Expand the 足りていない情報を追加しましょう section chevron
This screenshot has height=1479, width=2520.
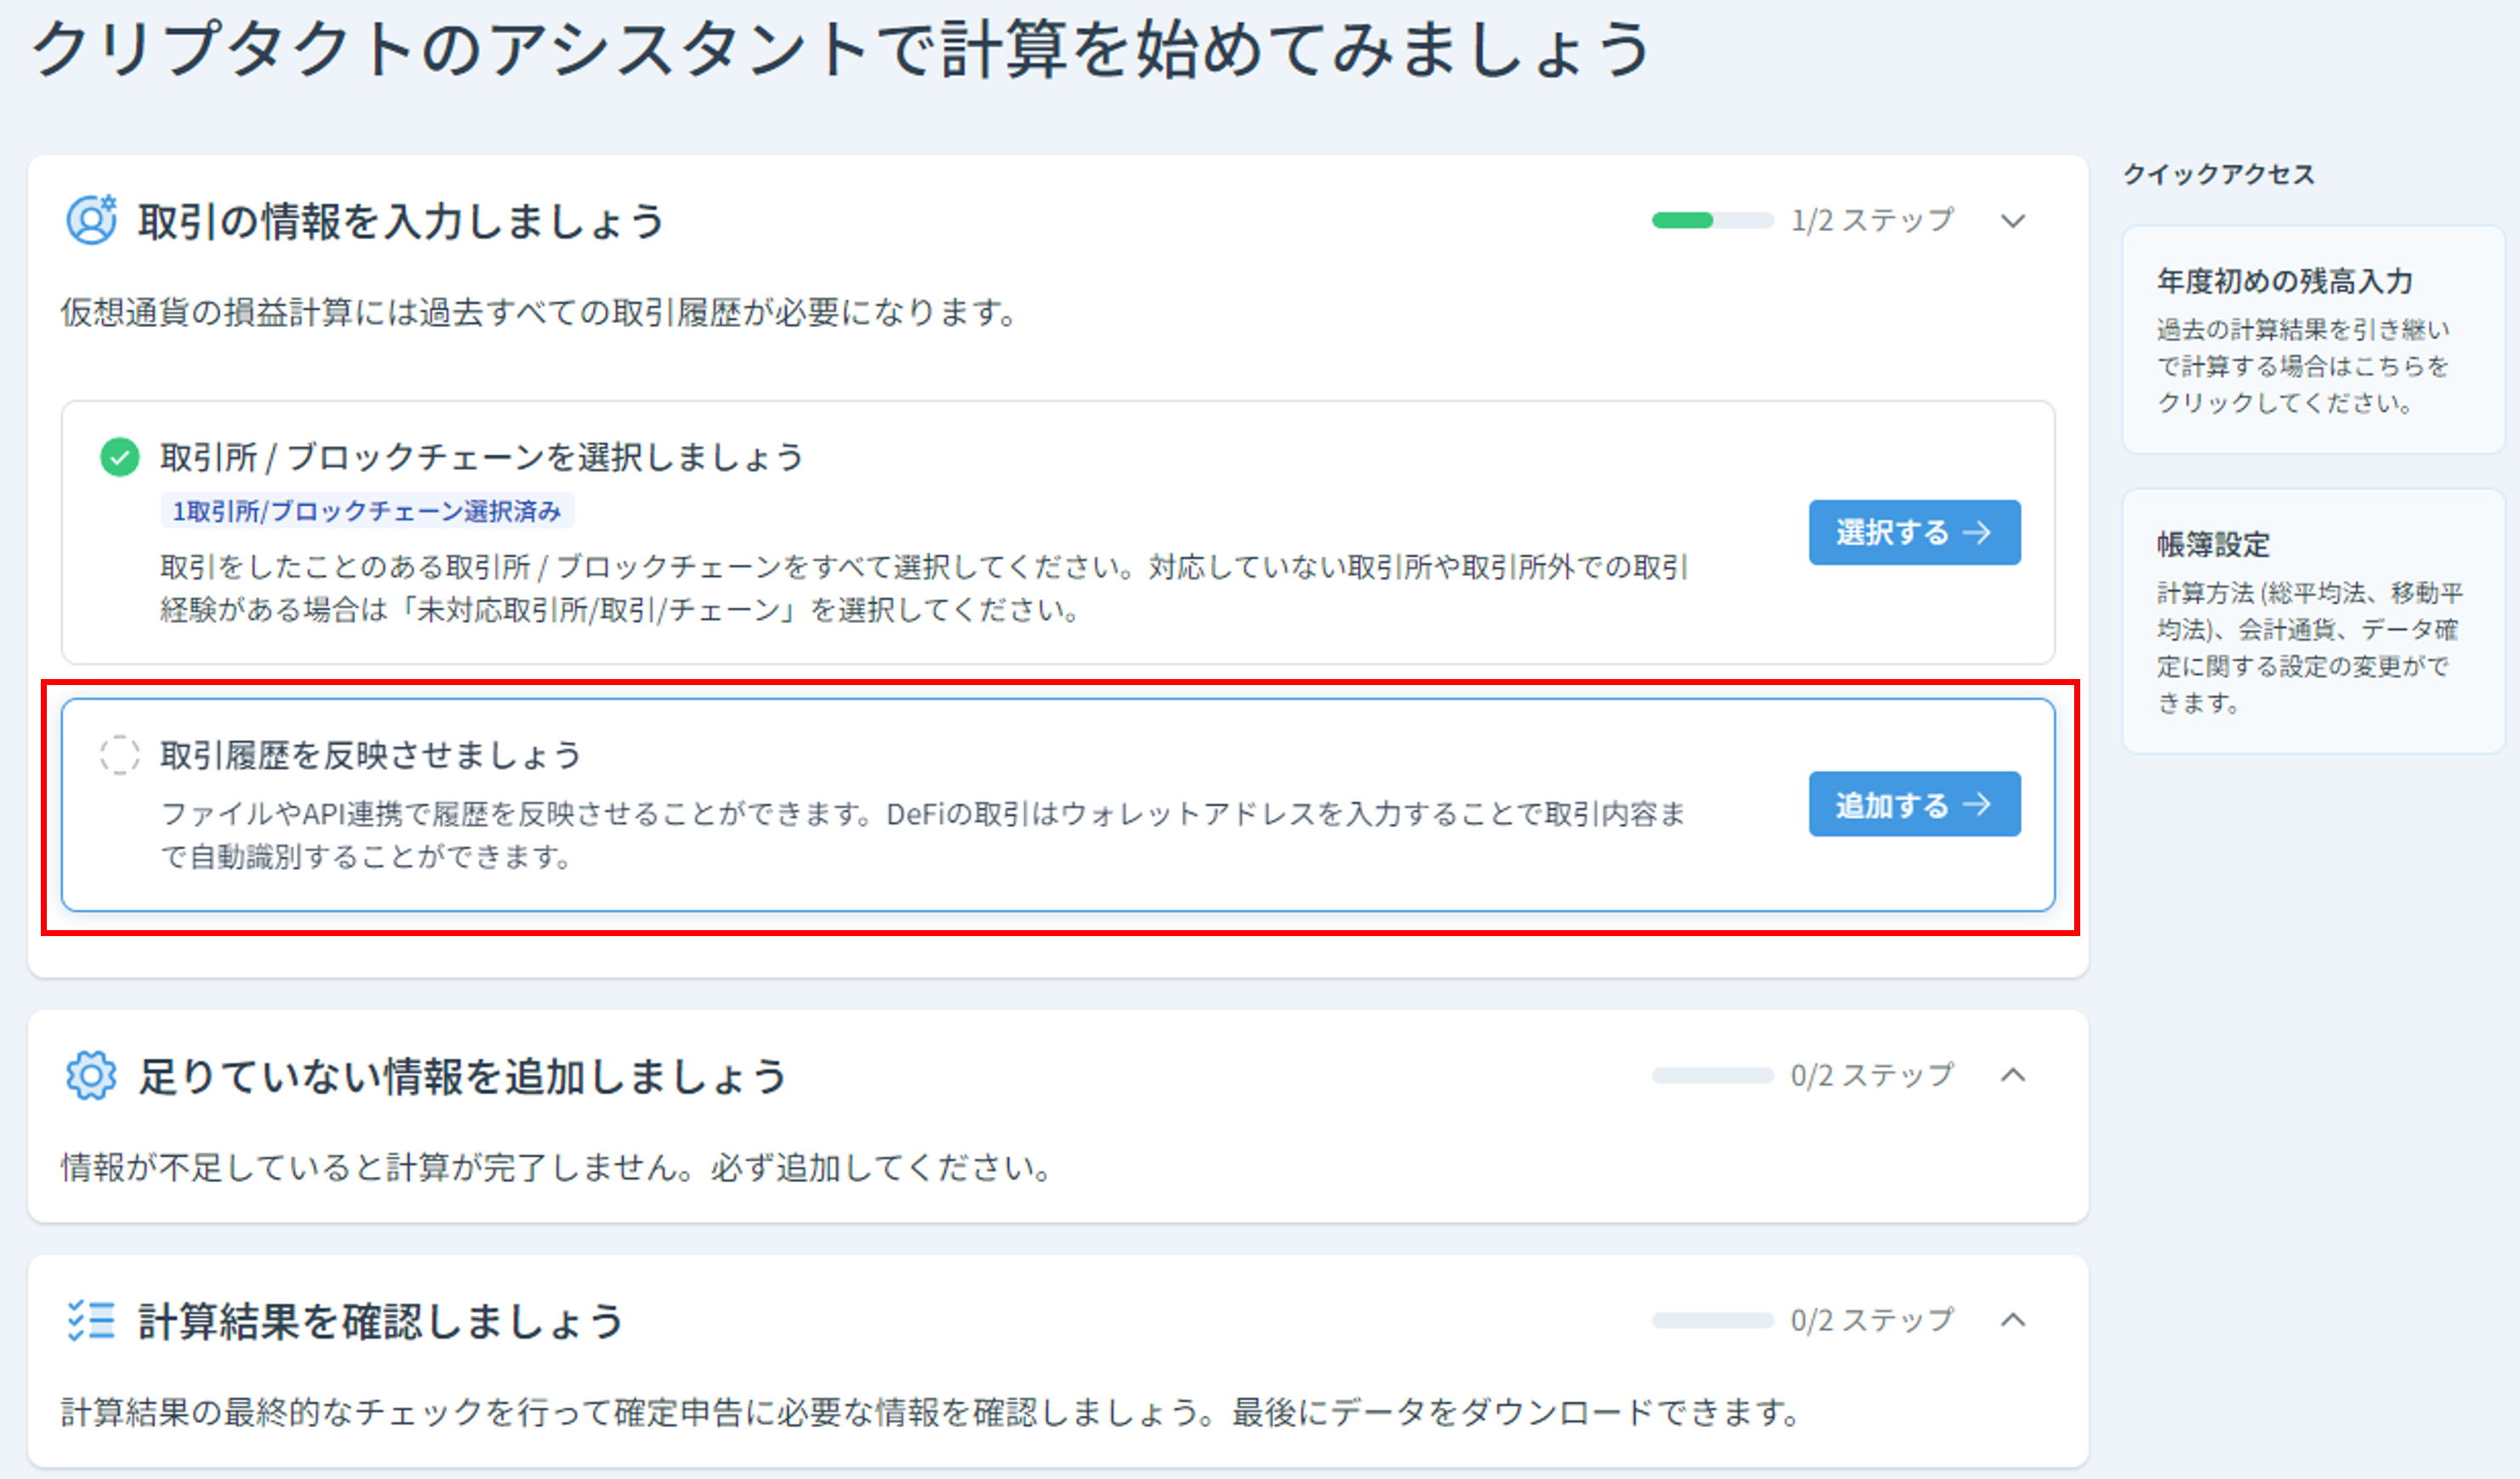[2013, 1075]
